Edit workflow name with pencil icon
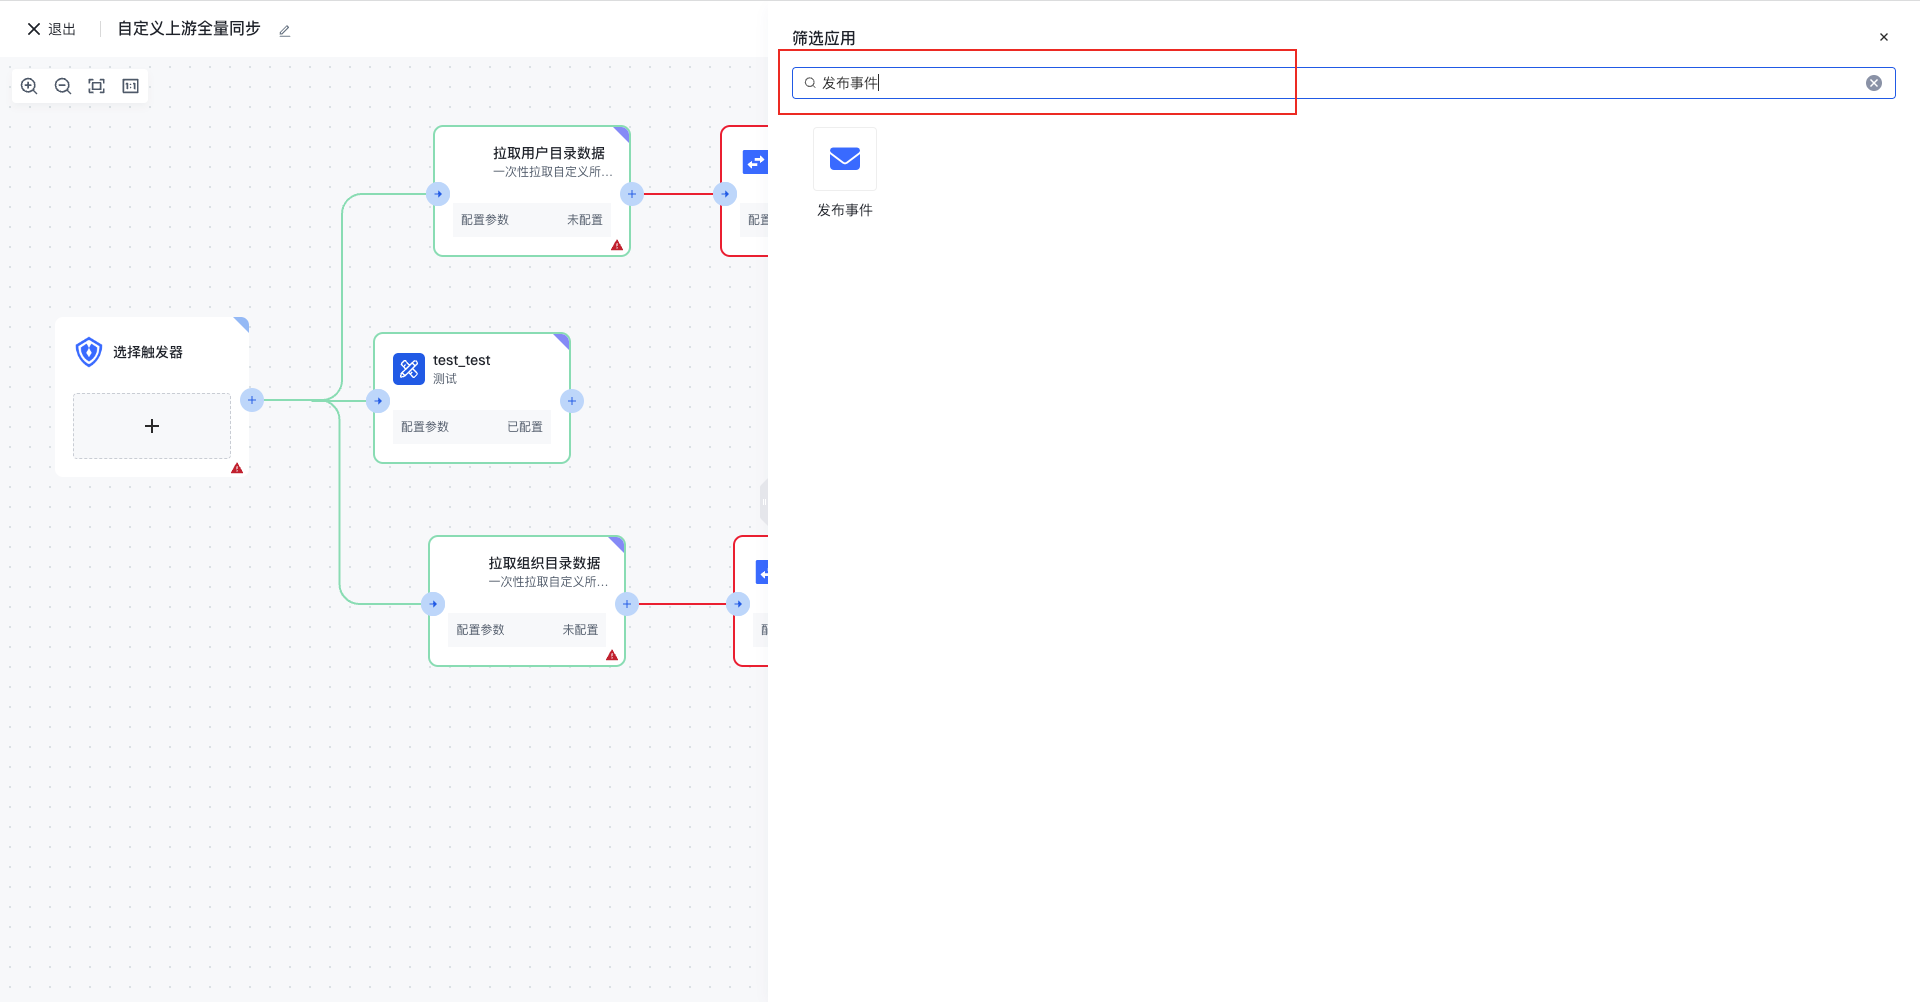Screen dimensions: 1920x1002 [x=285, y=31]
